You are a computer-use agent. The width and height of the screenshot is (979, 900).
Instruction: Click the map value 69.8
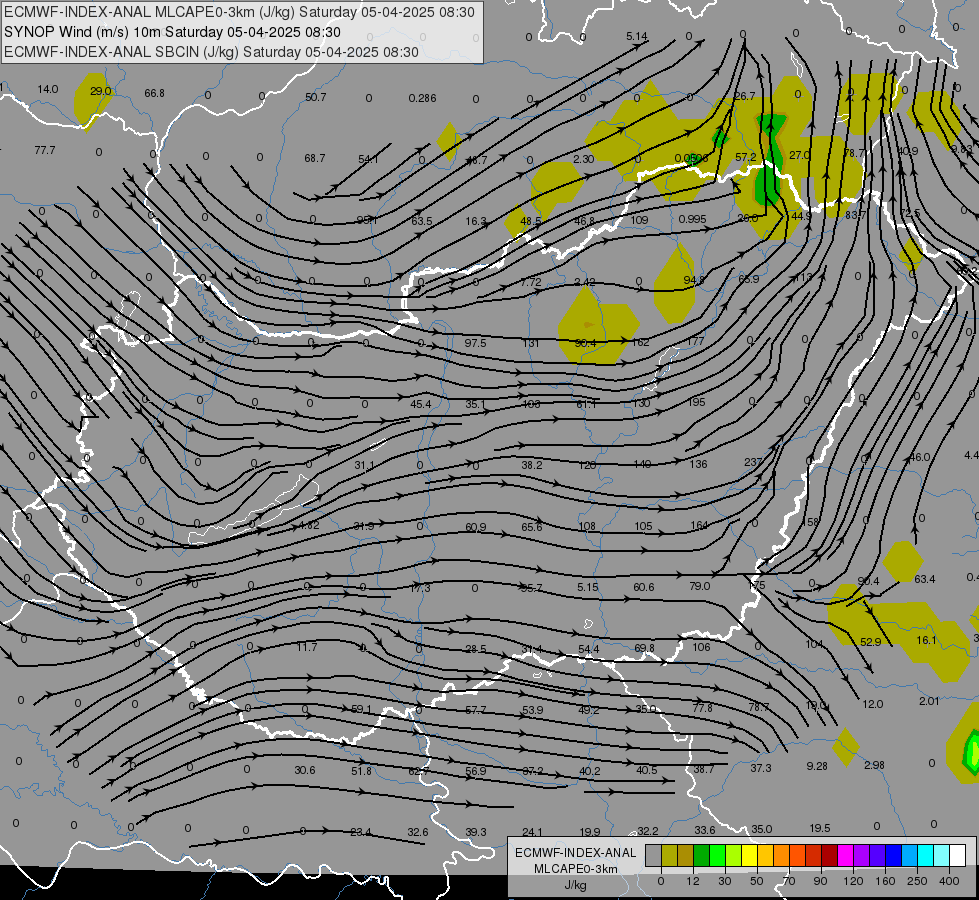644,648
